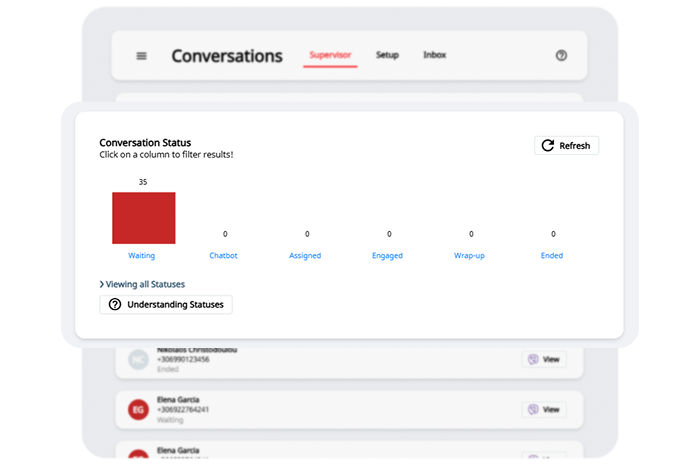View Nikolaos Christodoulou's ended conversation
The image size is (700, 464).
point(544,359)
